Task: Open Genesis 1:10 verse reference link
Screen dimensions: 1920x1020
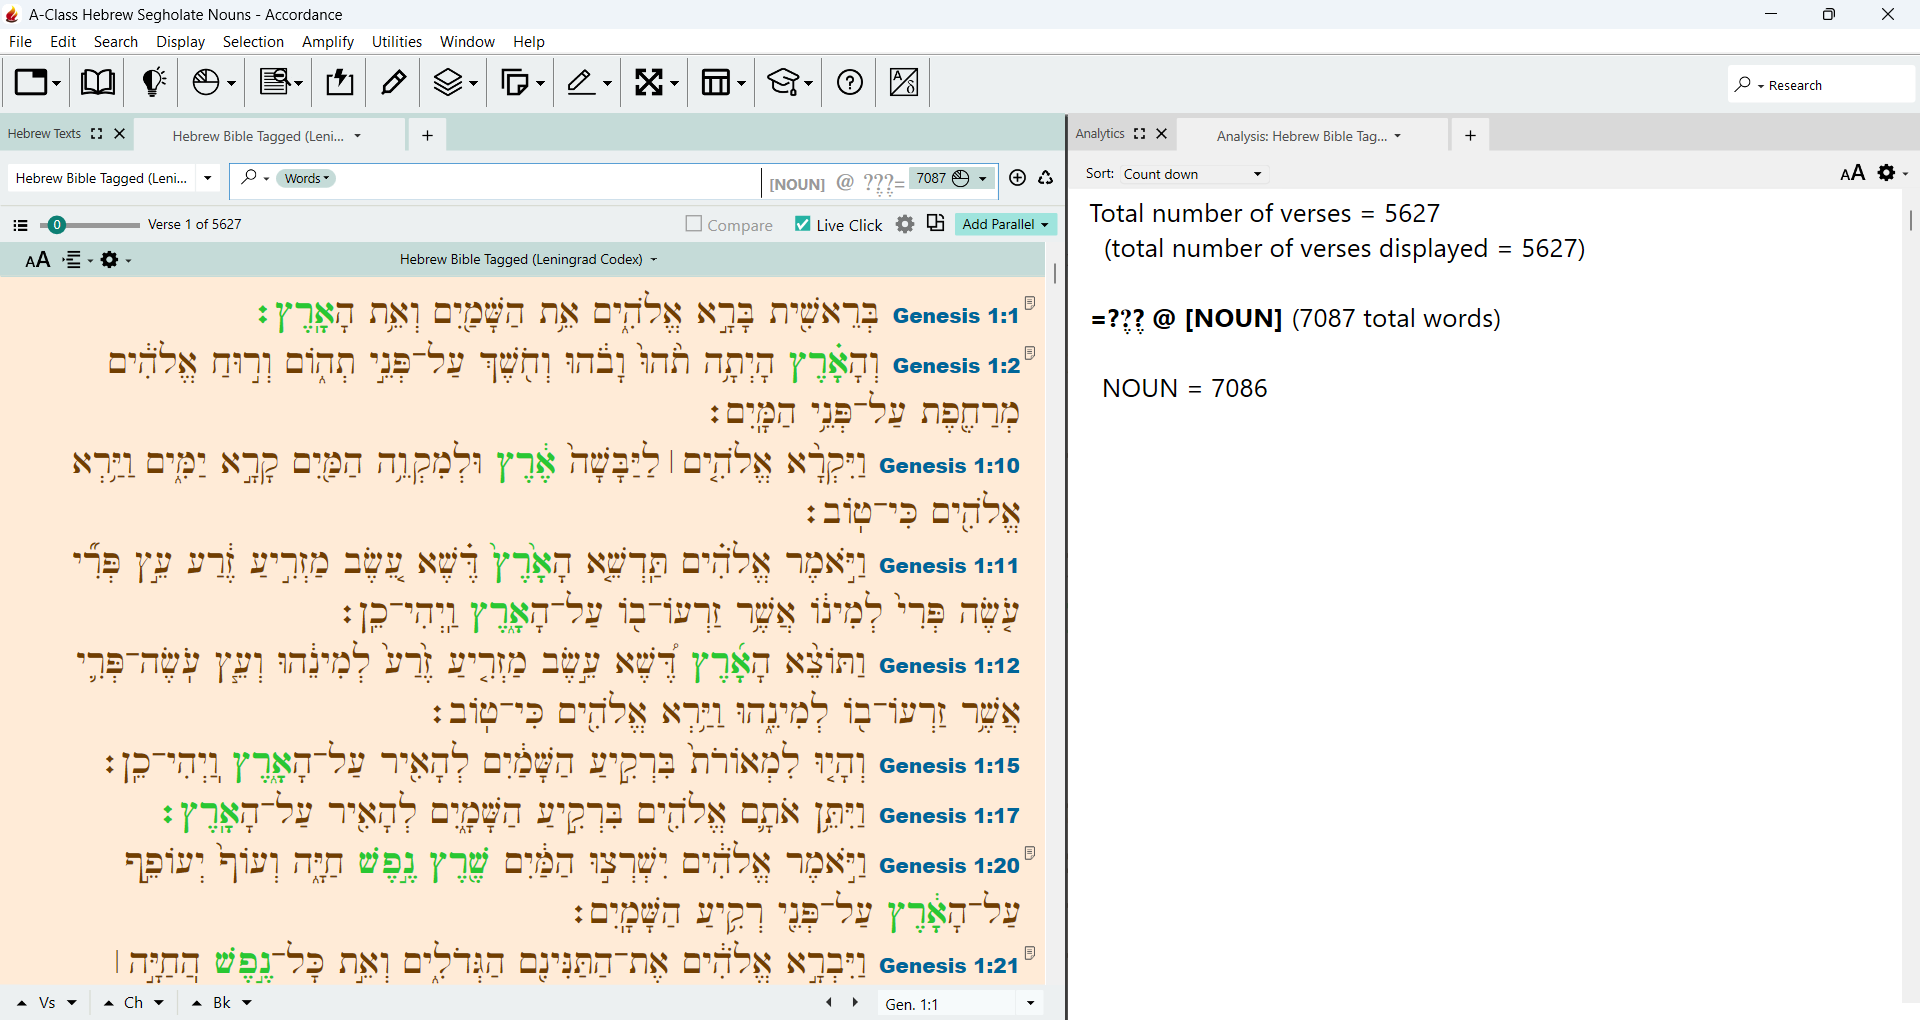Action: [x=949, y=466]
